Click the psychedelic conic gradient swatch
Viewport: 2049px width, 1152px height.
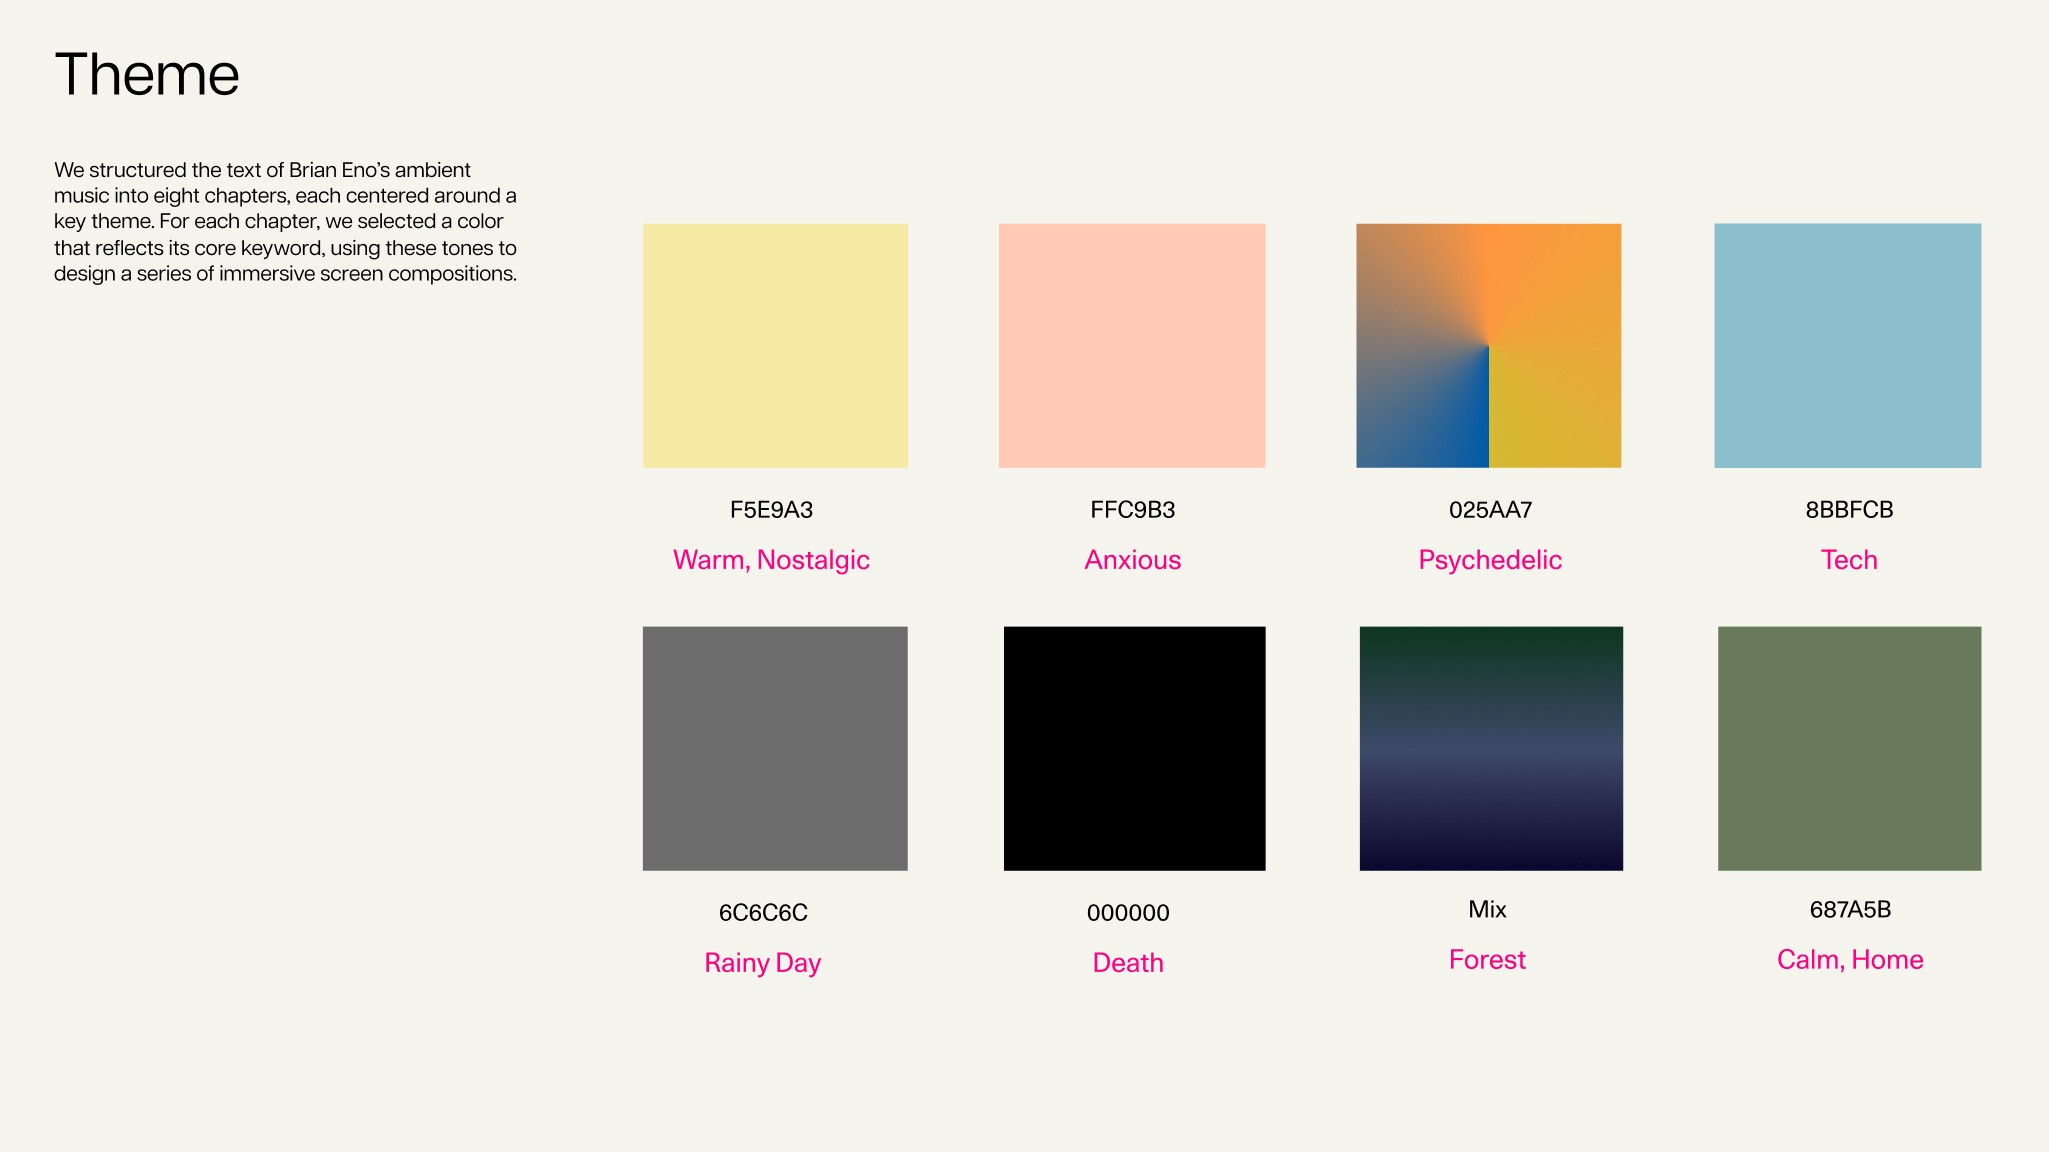click(x=1488, y=345)
